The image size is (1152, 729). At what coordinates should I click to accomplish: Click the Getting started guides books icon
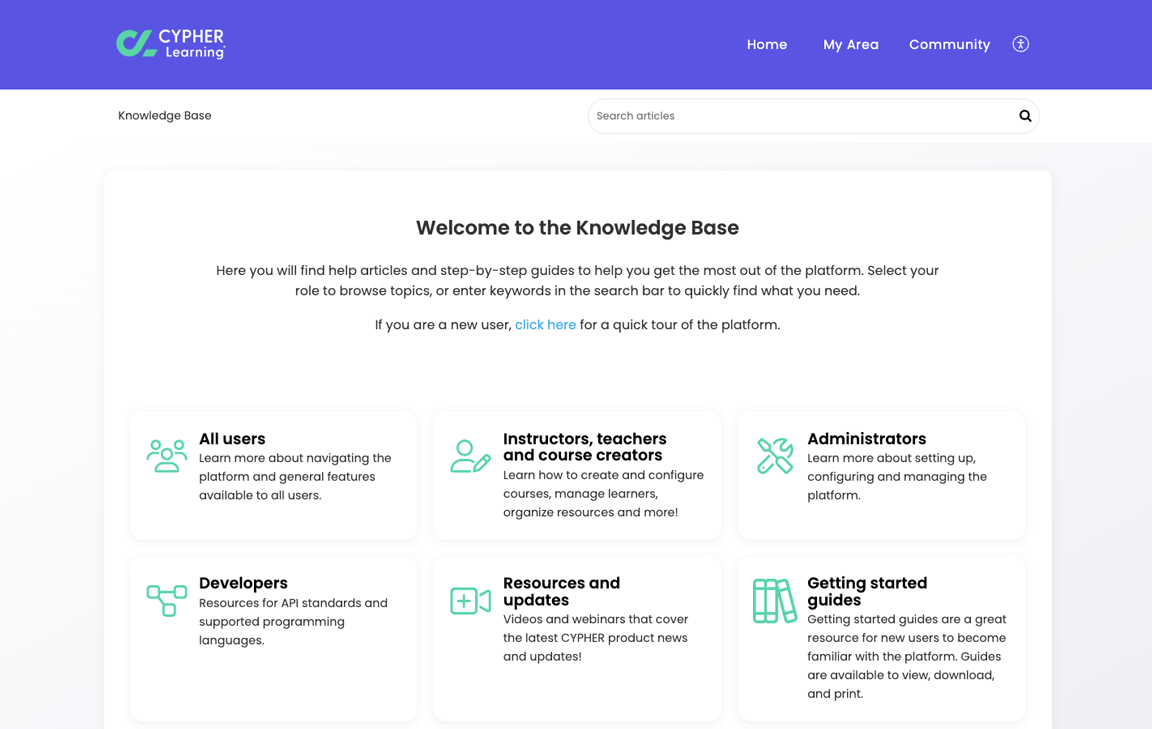point(774,598)
